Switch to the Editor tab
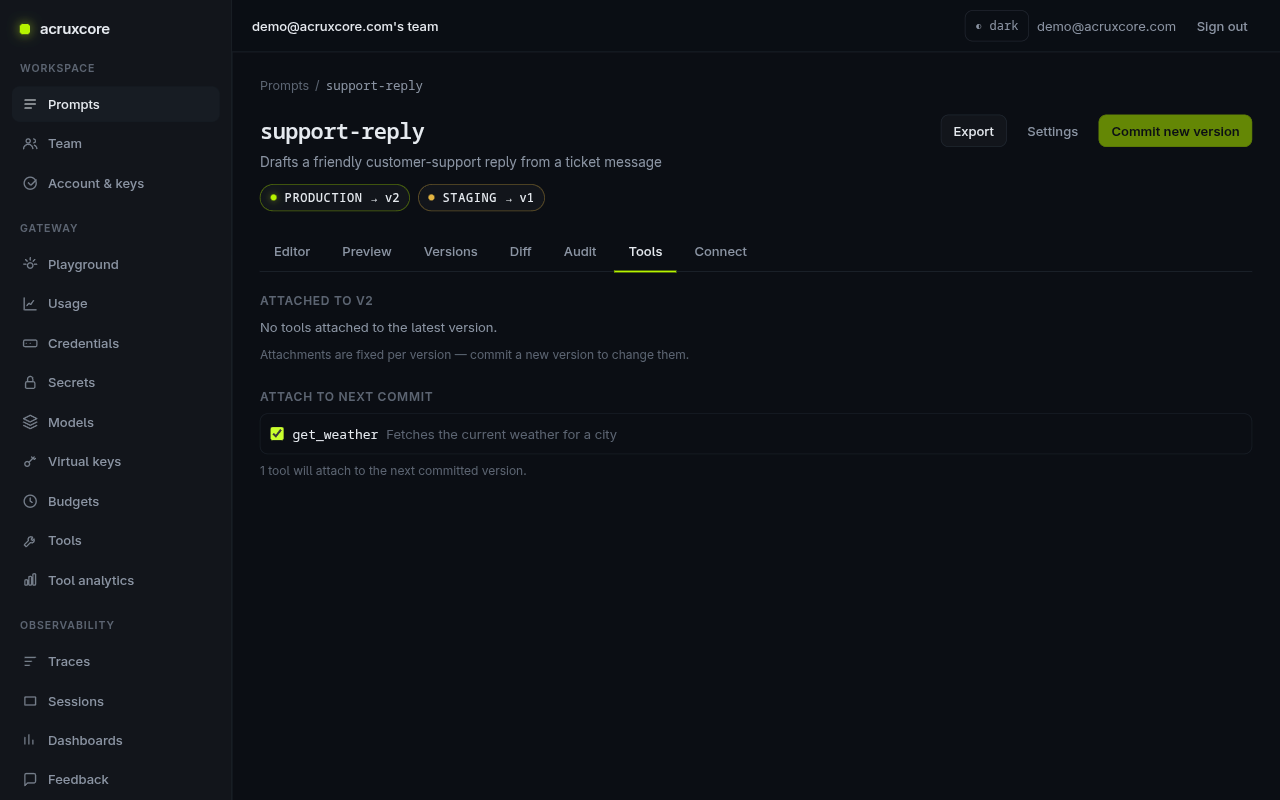This screenshot has width=1280, height=800. 292,252
